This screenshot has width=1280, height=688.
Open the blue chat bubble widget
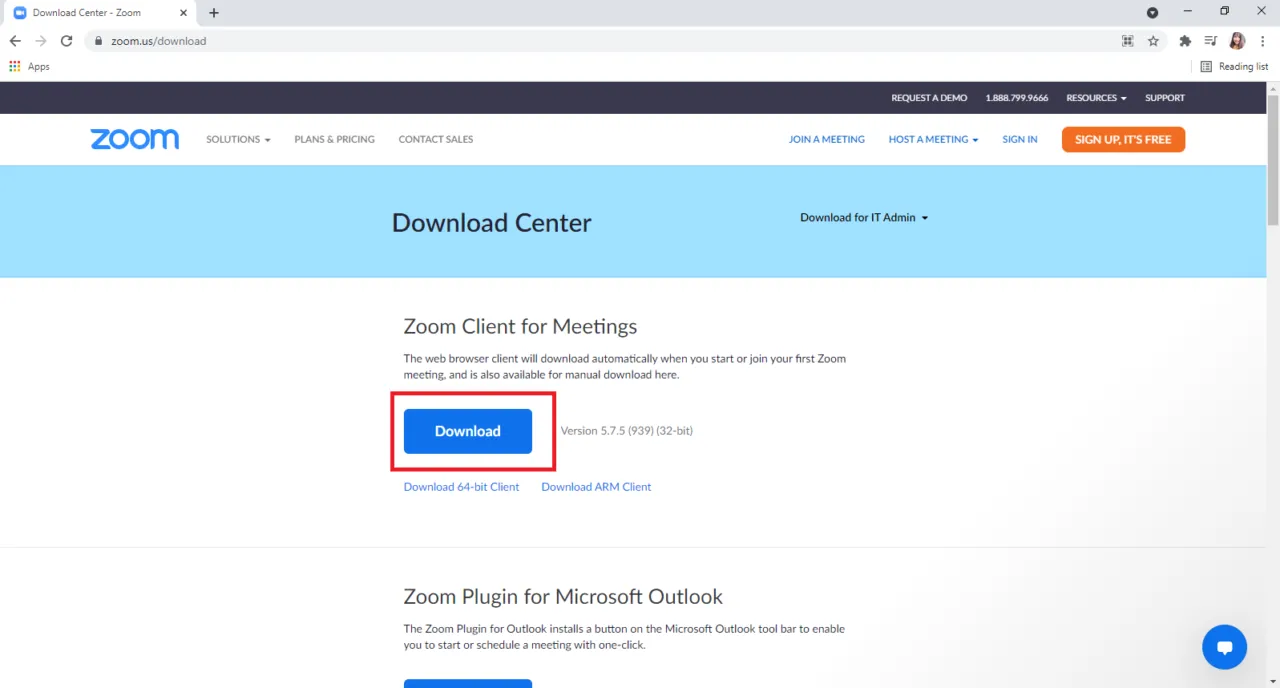1224,647
